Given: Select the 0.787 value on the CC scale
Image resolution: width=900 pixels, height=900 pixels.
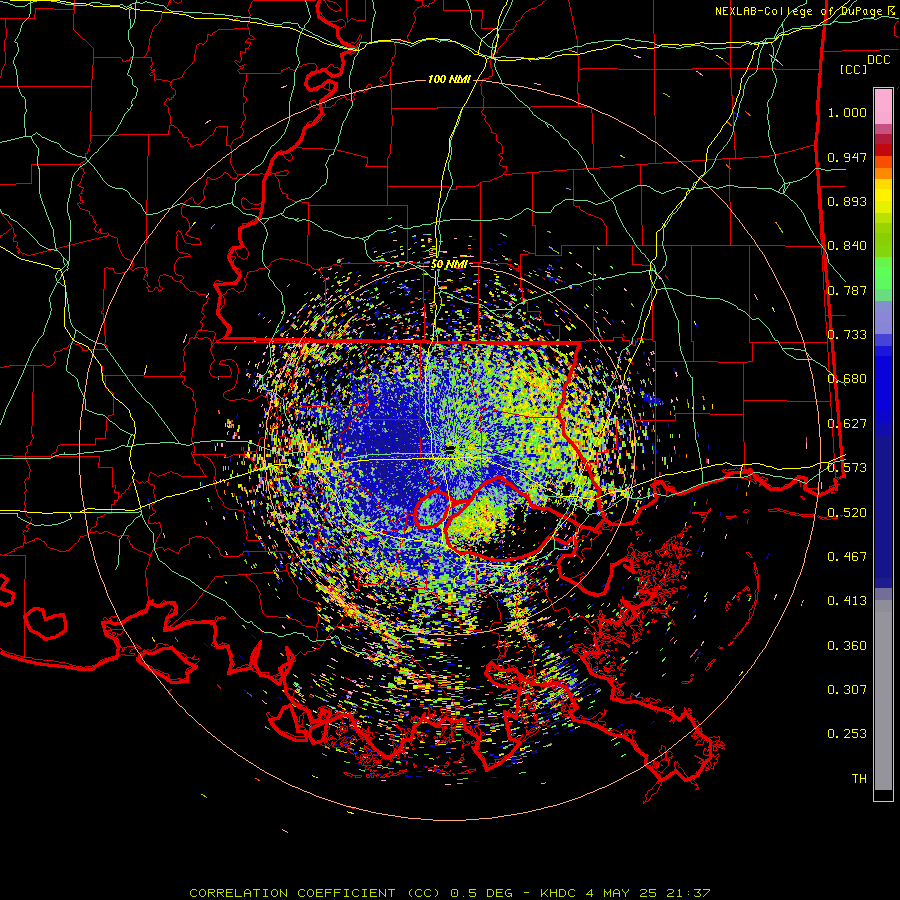Looking at the screenshot, I should (847, 290).
